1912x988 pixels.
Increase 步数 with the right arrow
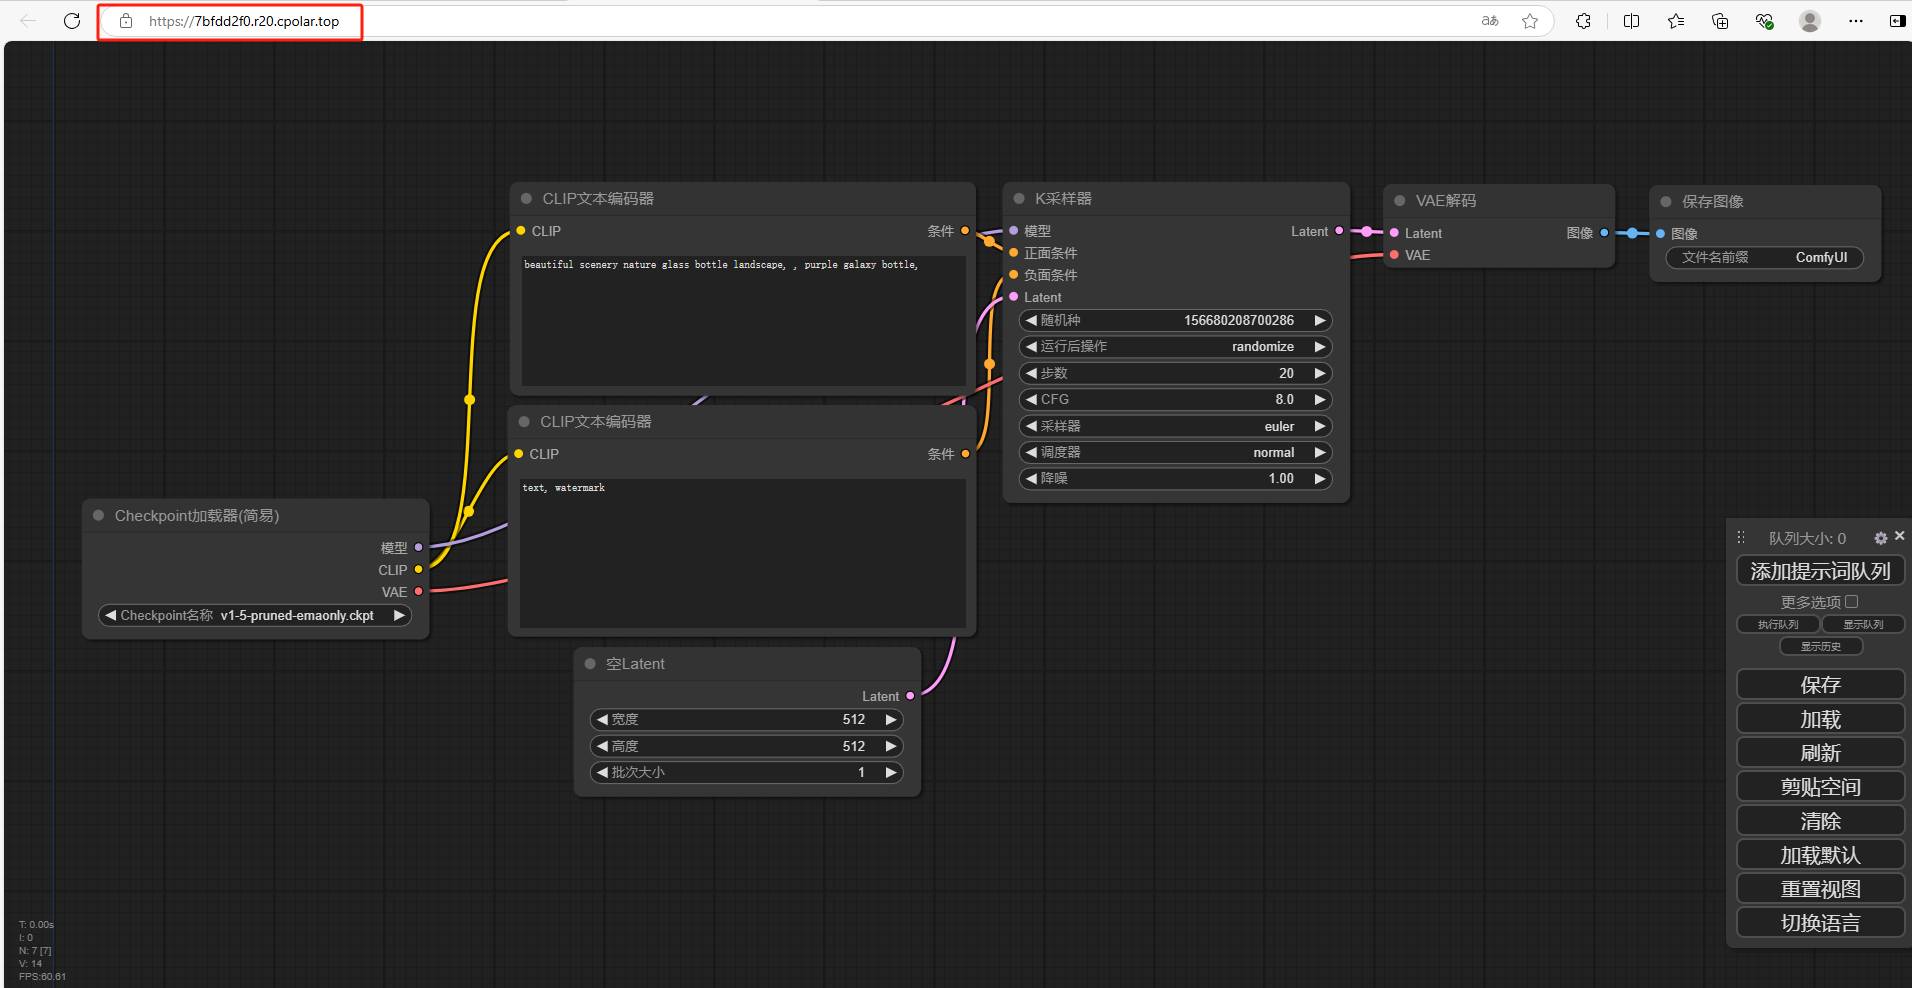pyautogui.click(x=1320, y=373)
